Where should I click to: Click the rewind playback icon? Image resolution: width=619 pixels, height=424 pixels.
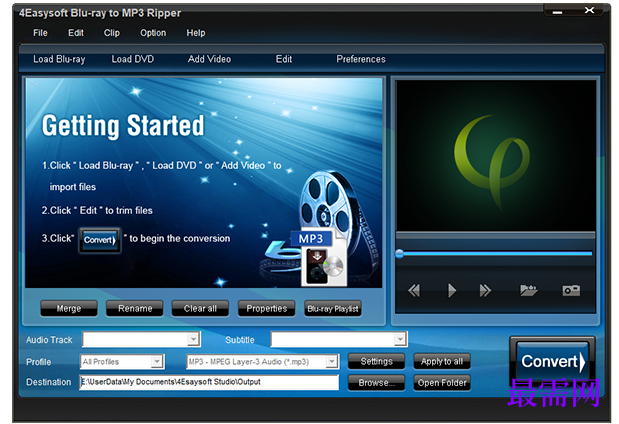[x=414, y=291]
